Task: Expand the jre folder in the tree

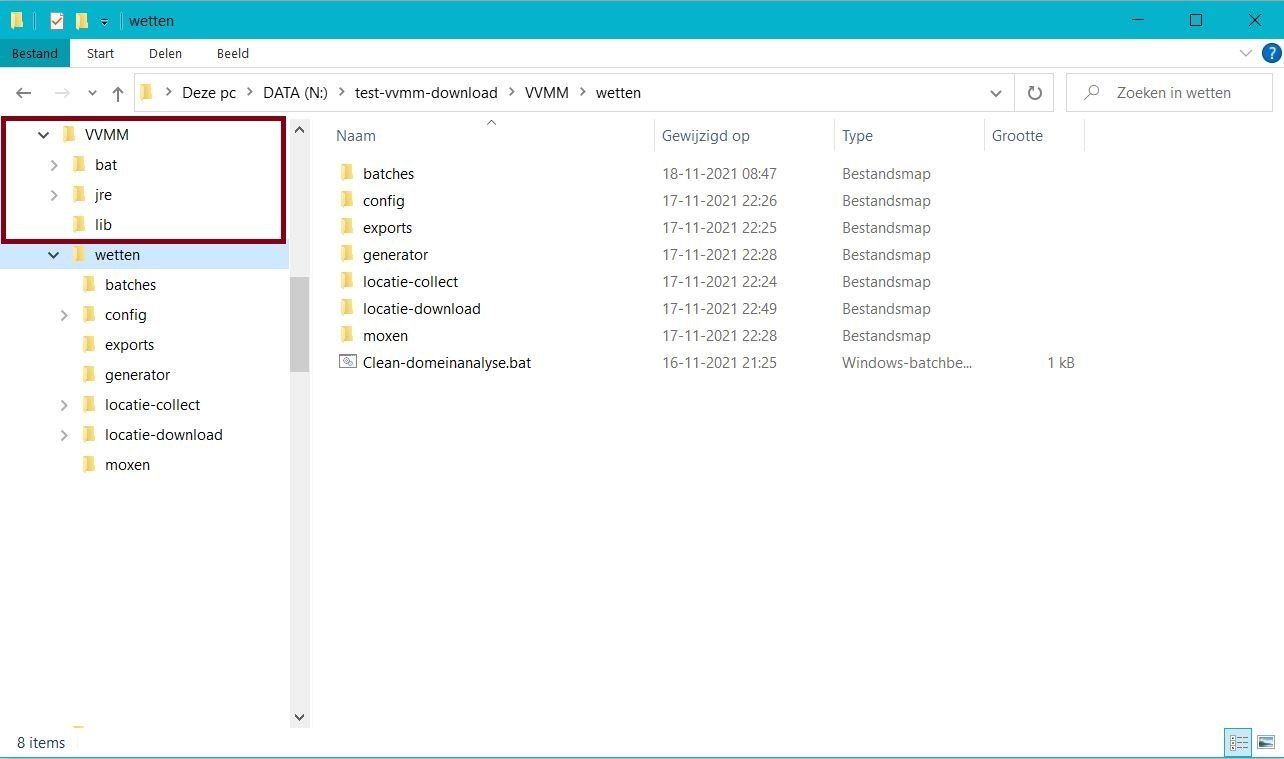Action: (x=54, y=195)
